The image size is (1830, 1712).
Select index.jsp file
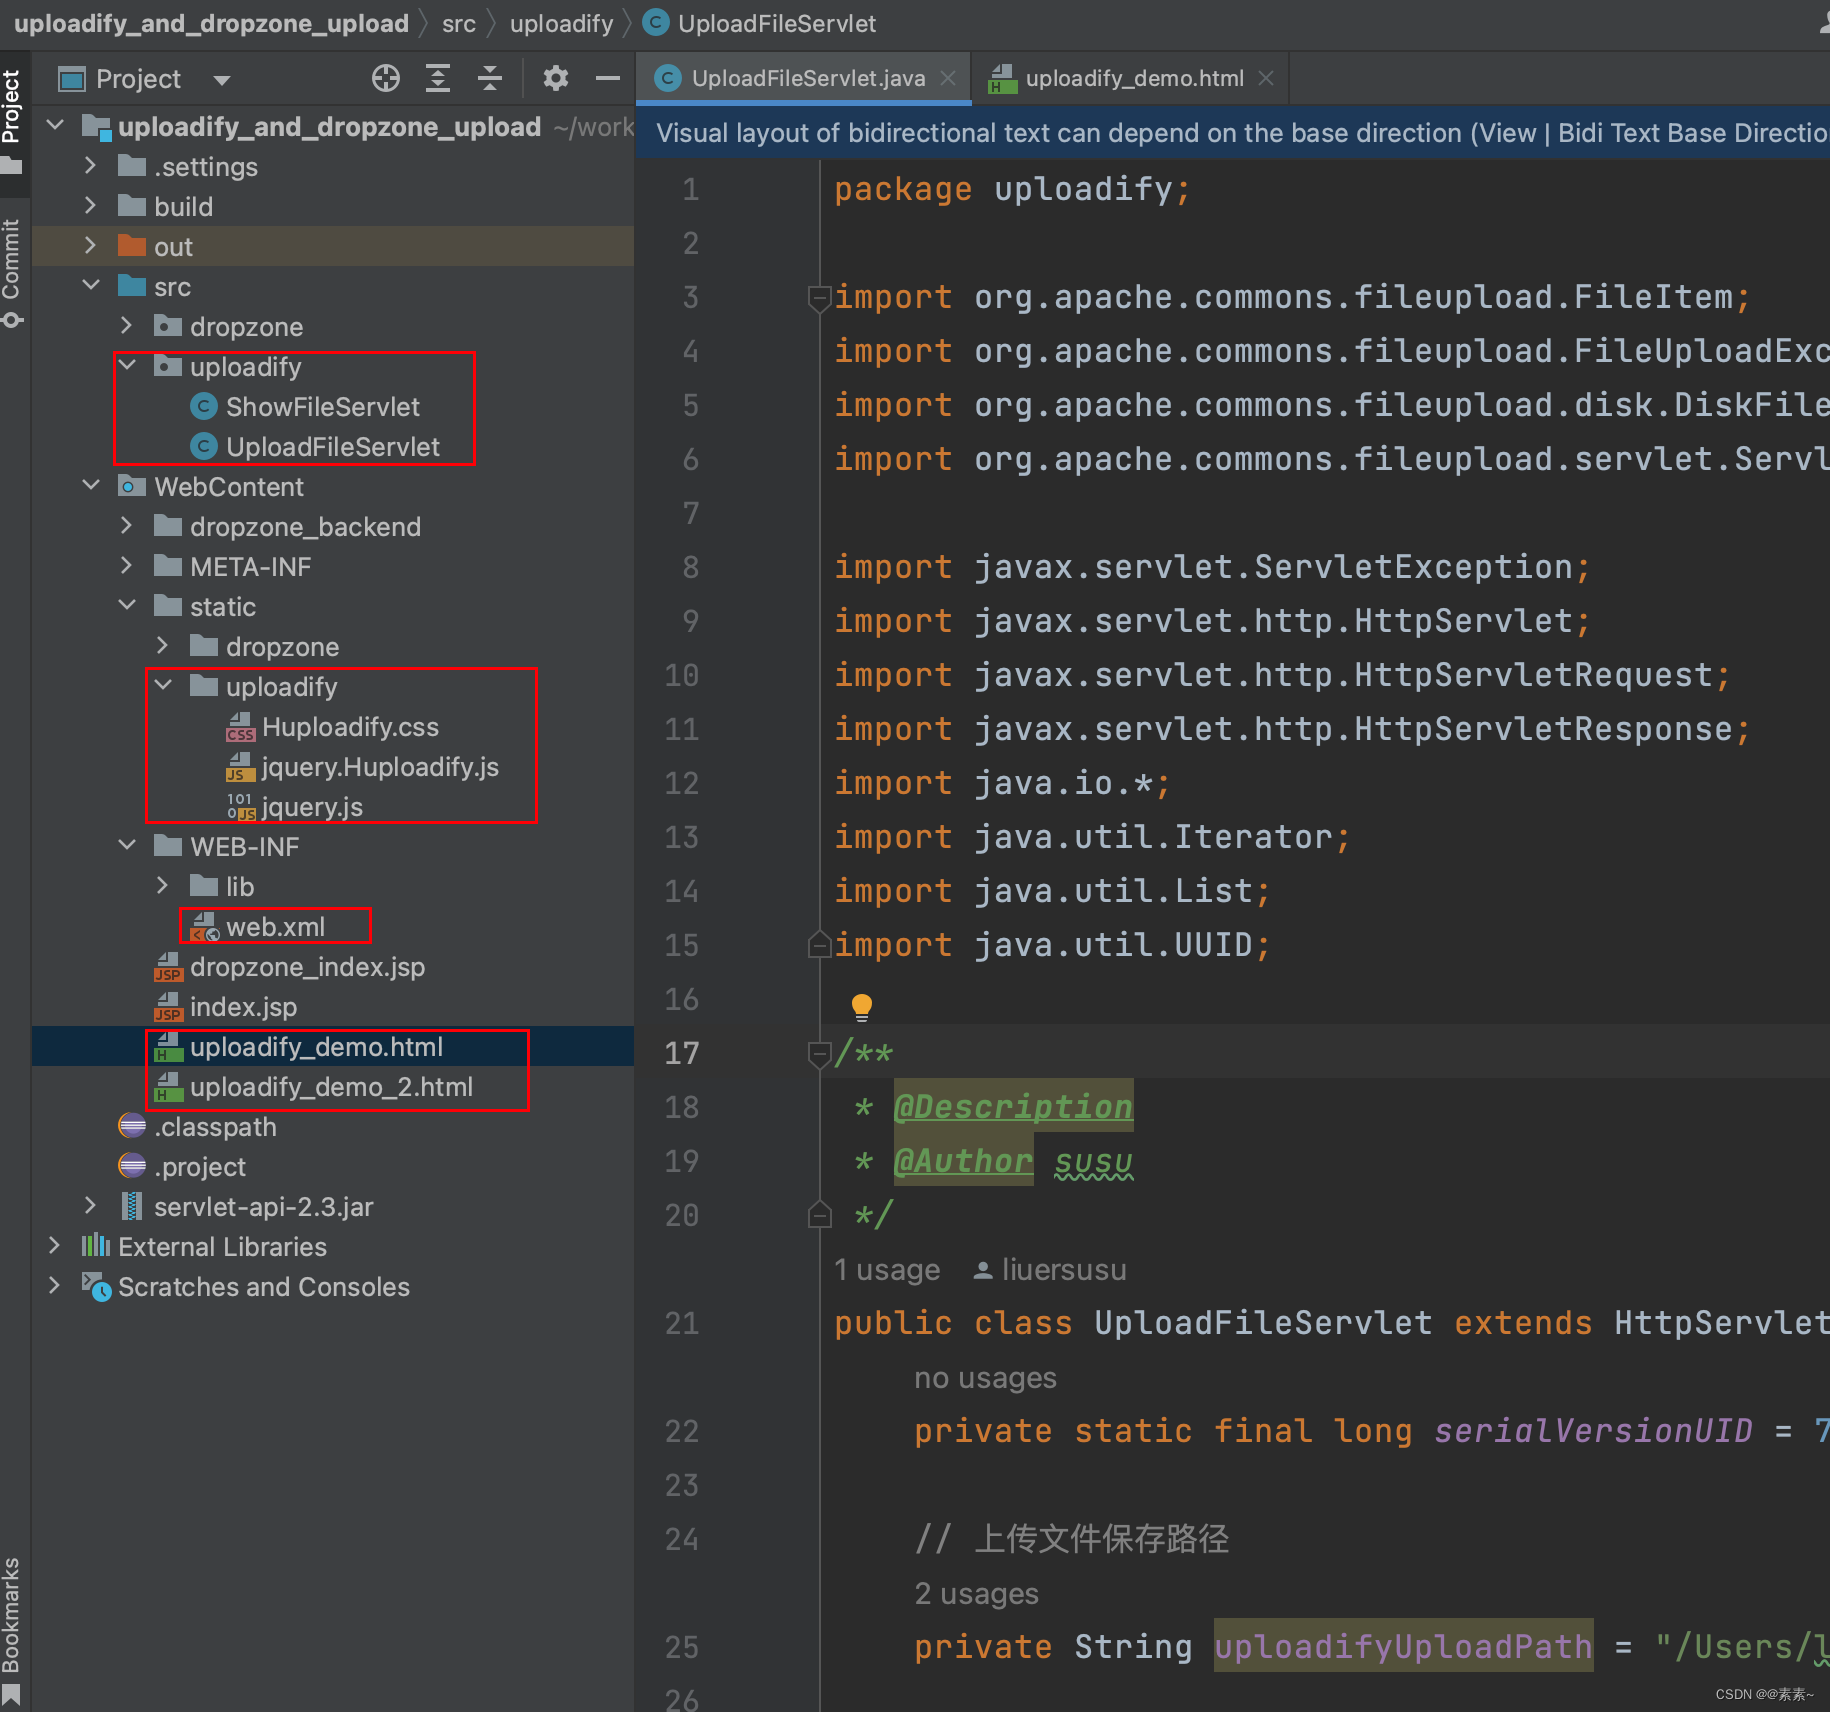243,1007
